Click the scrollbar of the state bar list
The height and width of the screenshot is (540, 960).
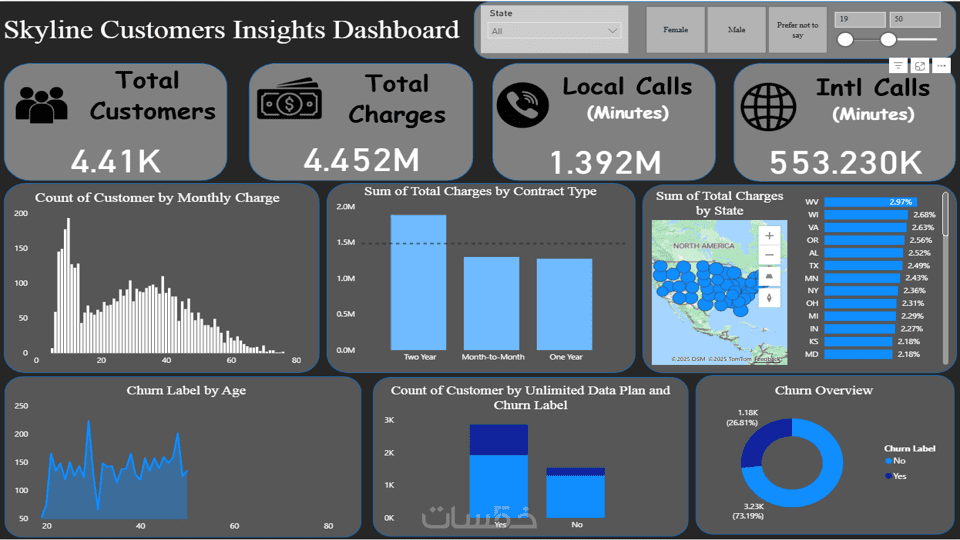(945, 214)
